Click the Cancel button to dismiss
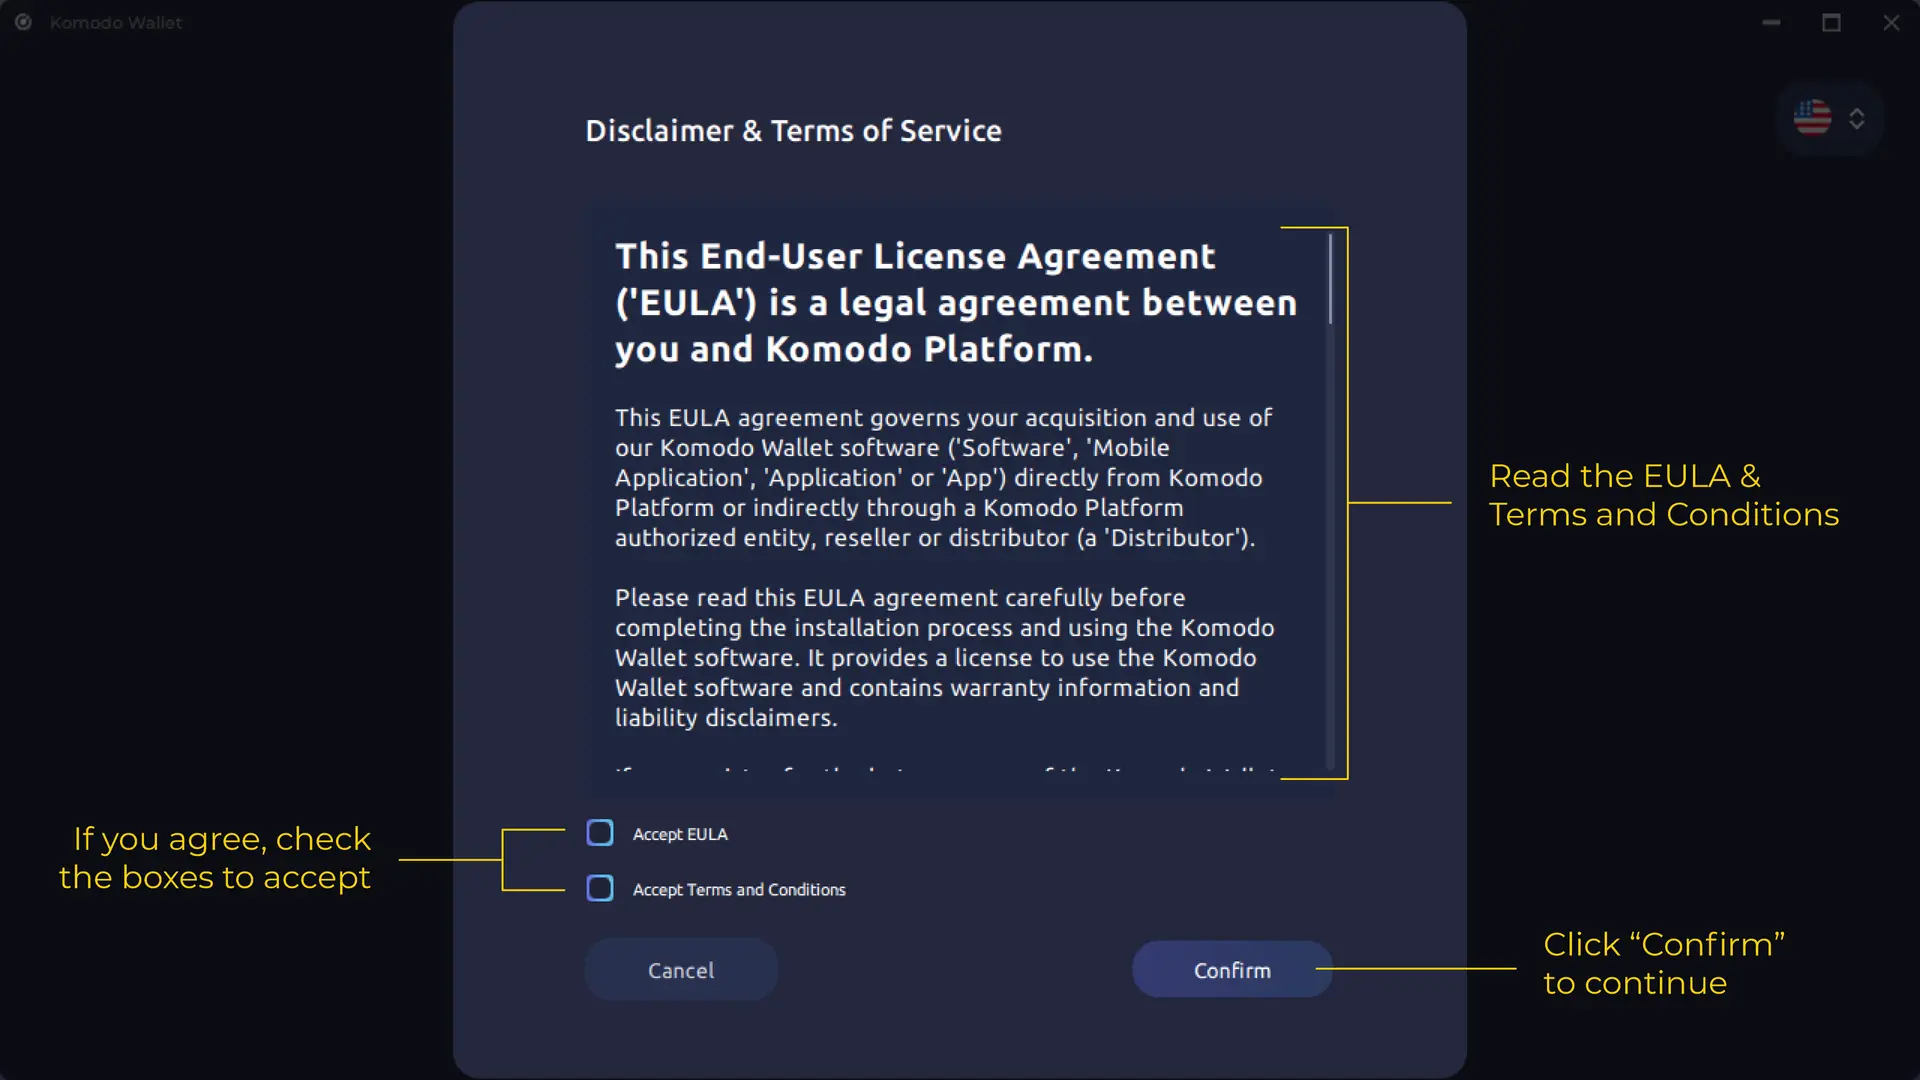This screenshot has height=1080, width=1920. (x=680, y=971)
